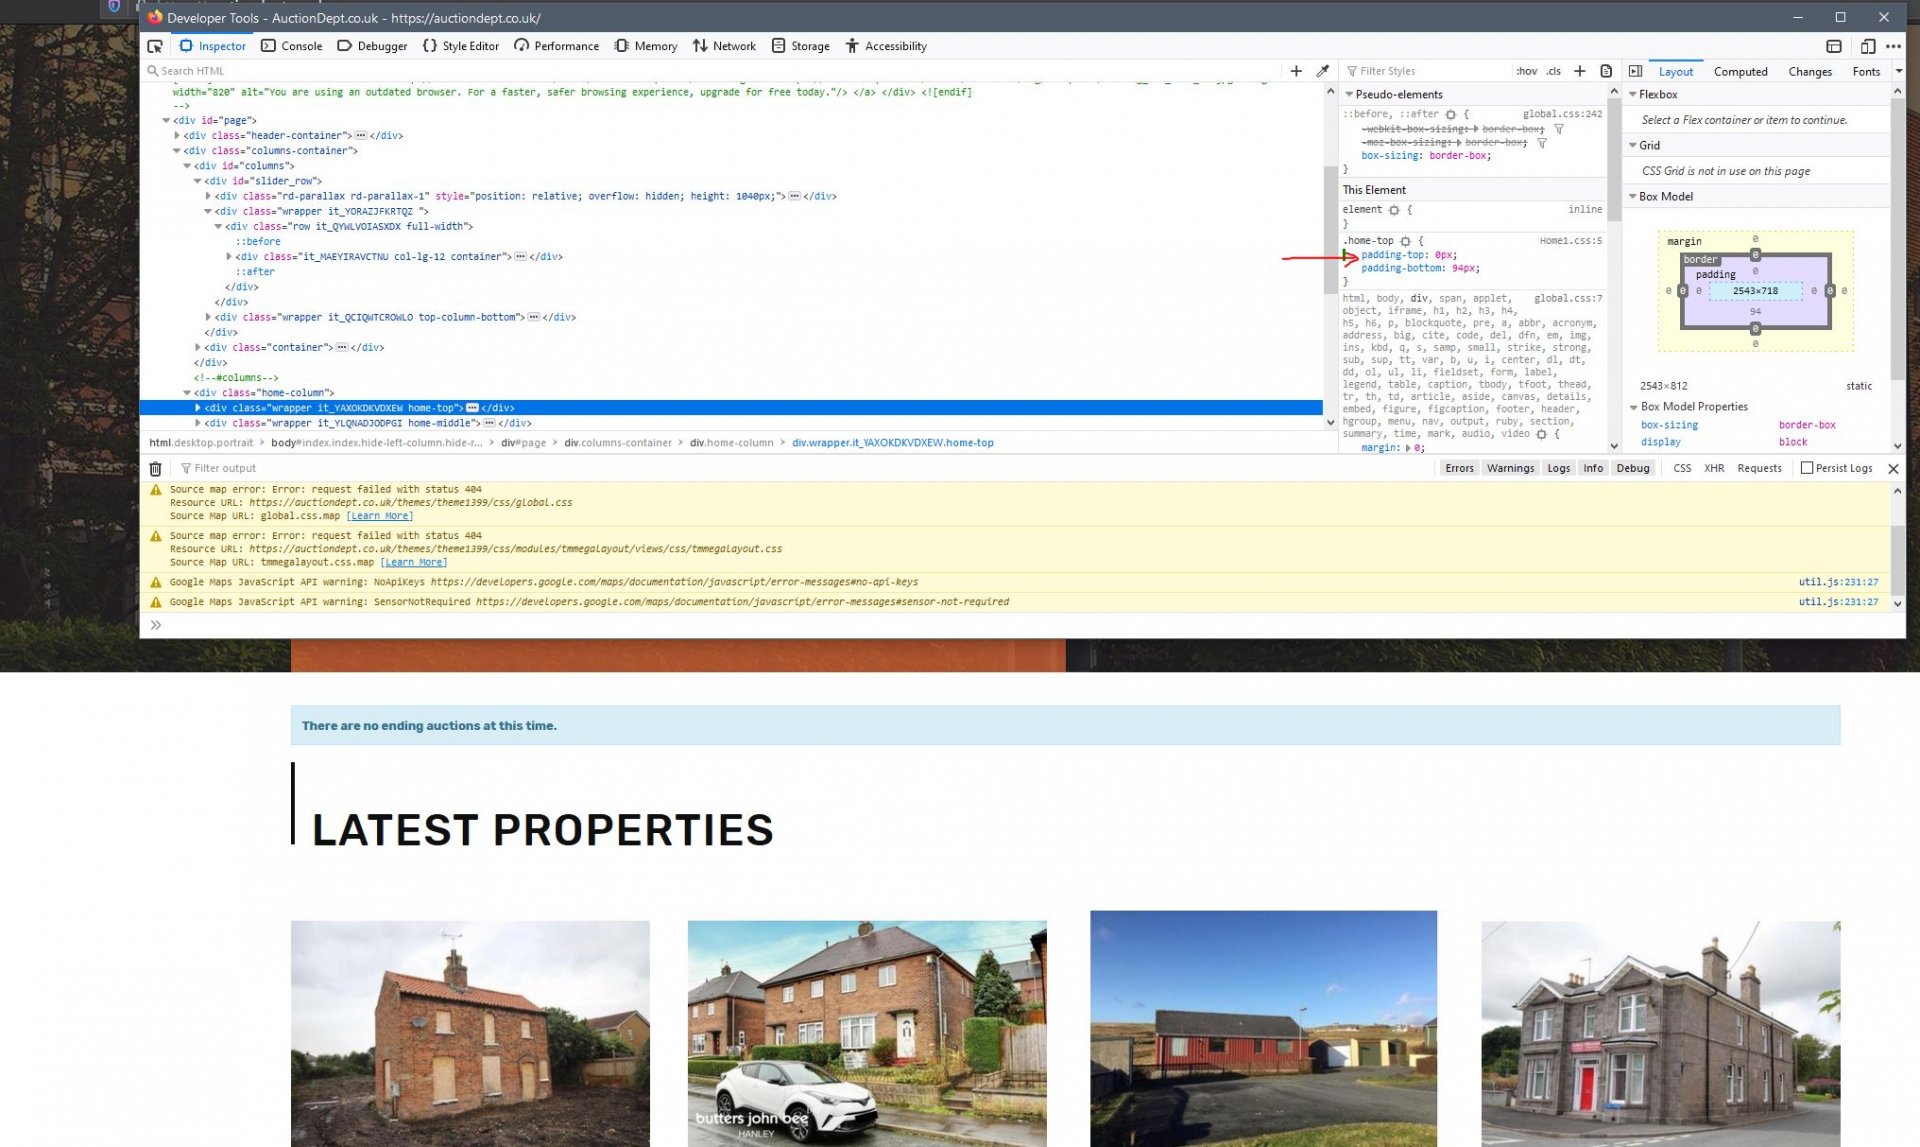Image resolution: width=1920 pixels, height=1147 pixels.
Task: Add a new HTML node
Action: click(1296, 71)
